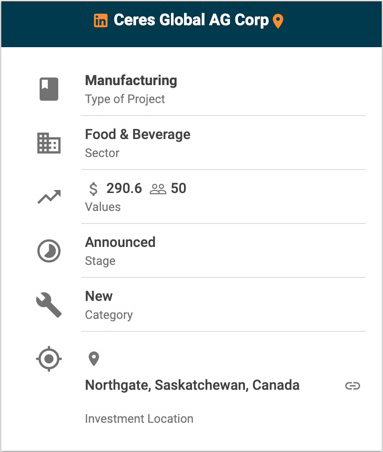The image size is (383, 452).
Task: Open the chain link icon beside address
Action: click(352, 386)
